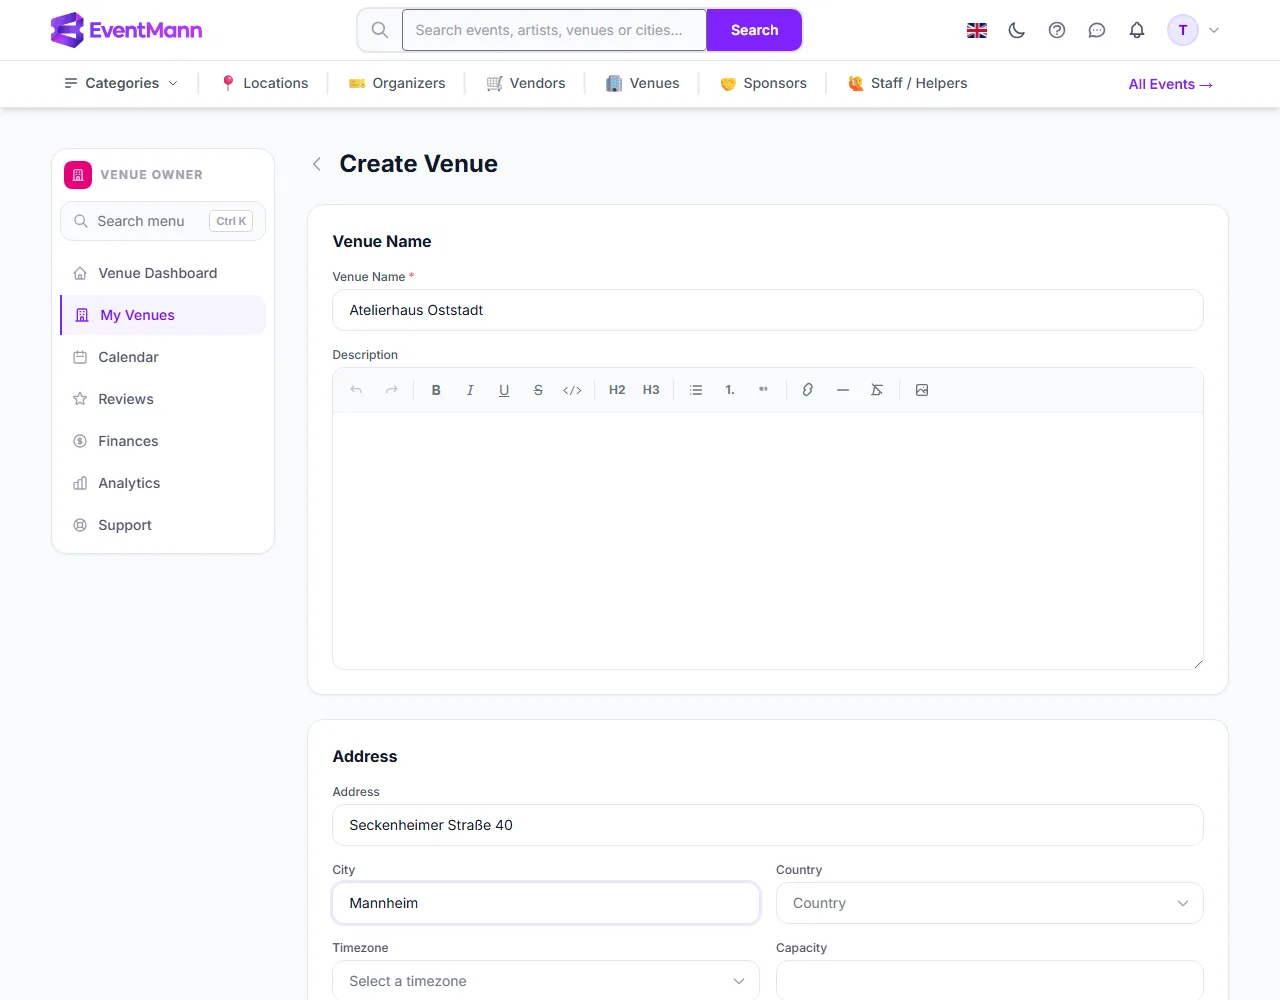Insert a bullet list
The height and width of the screenshot is (1000, 1280).
click(696, 390)
